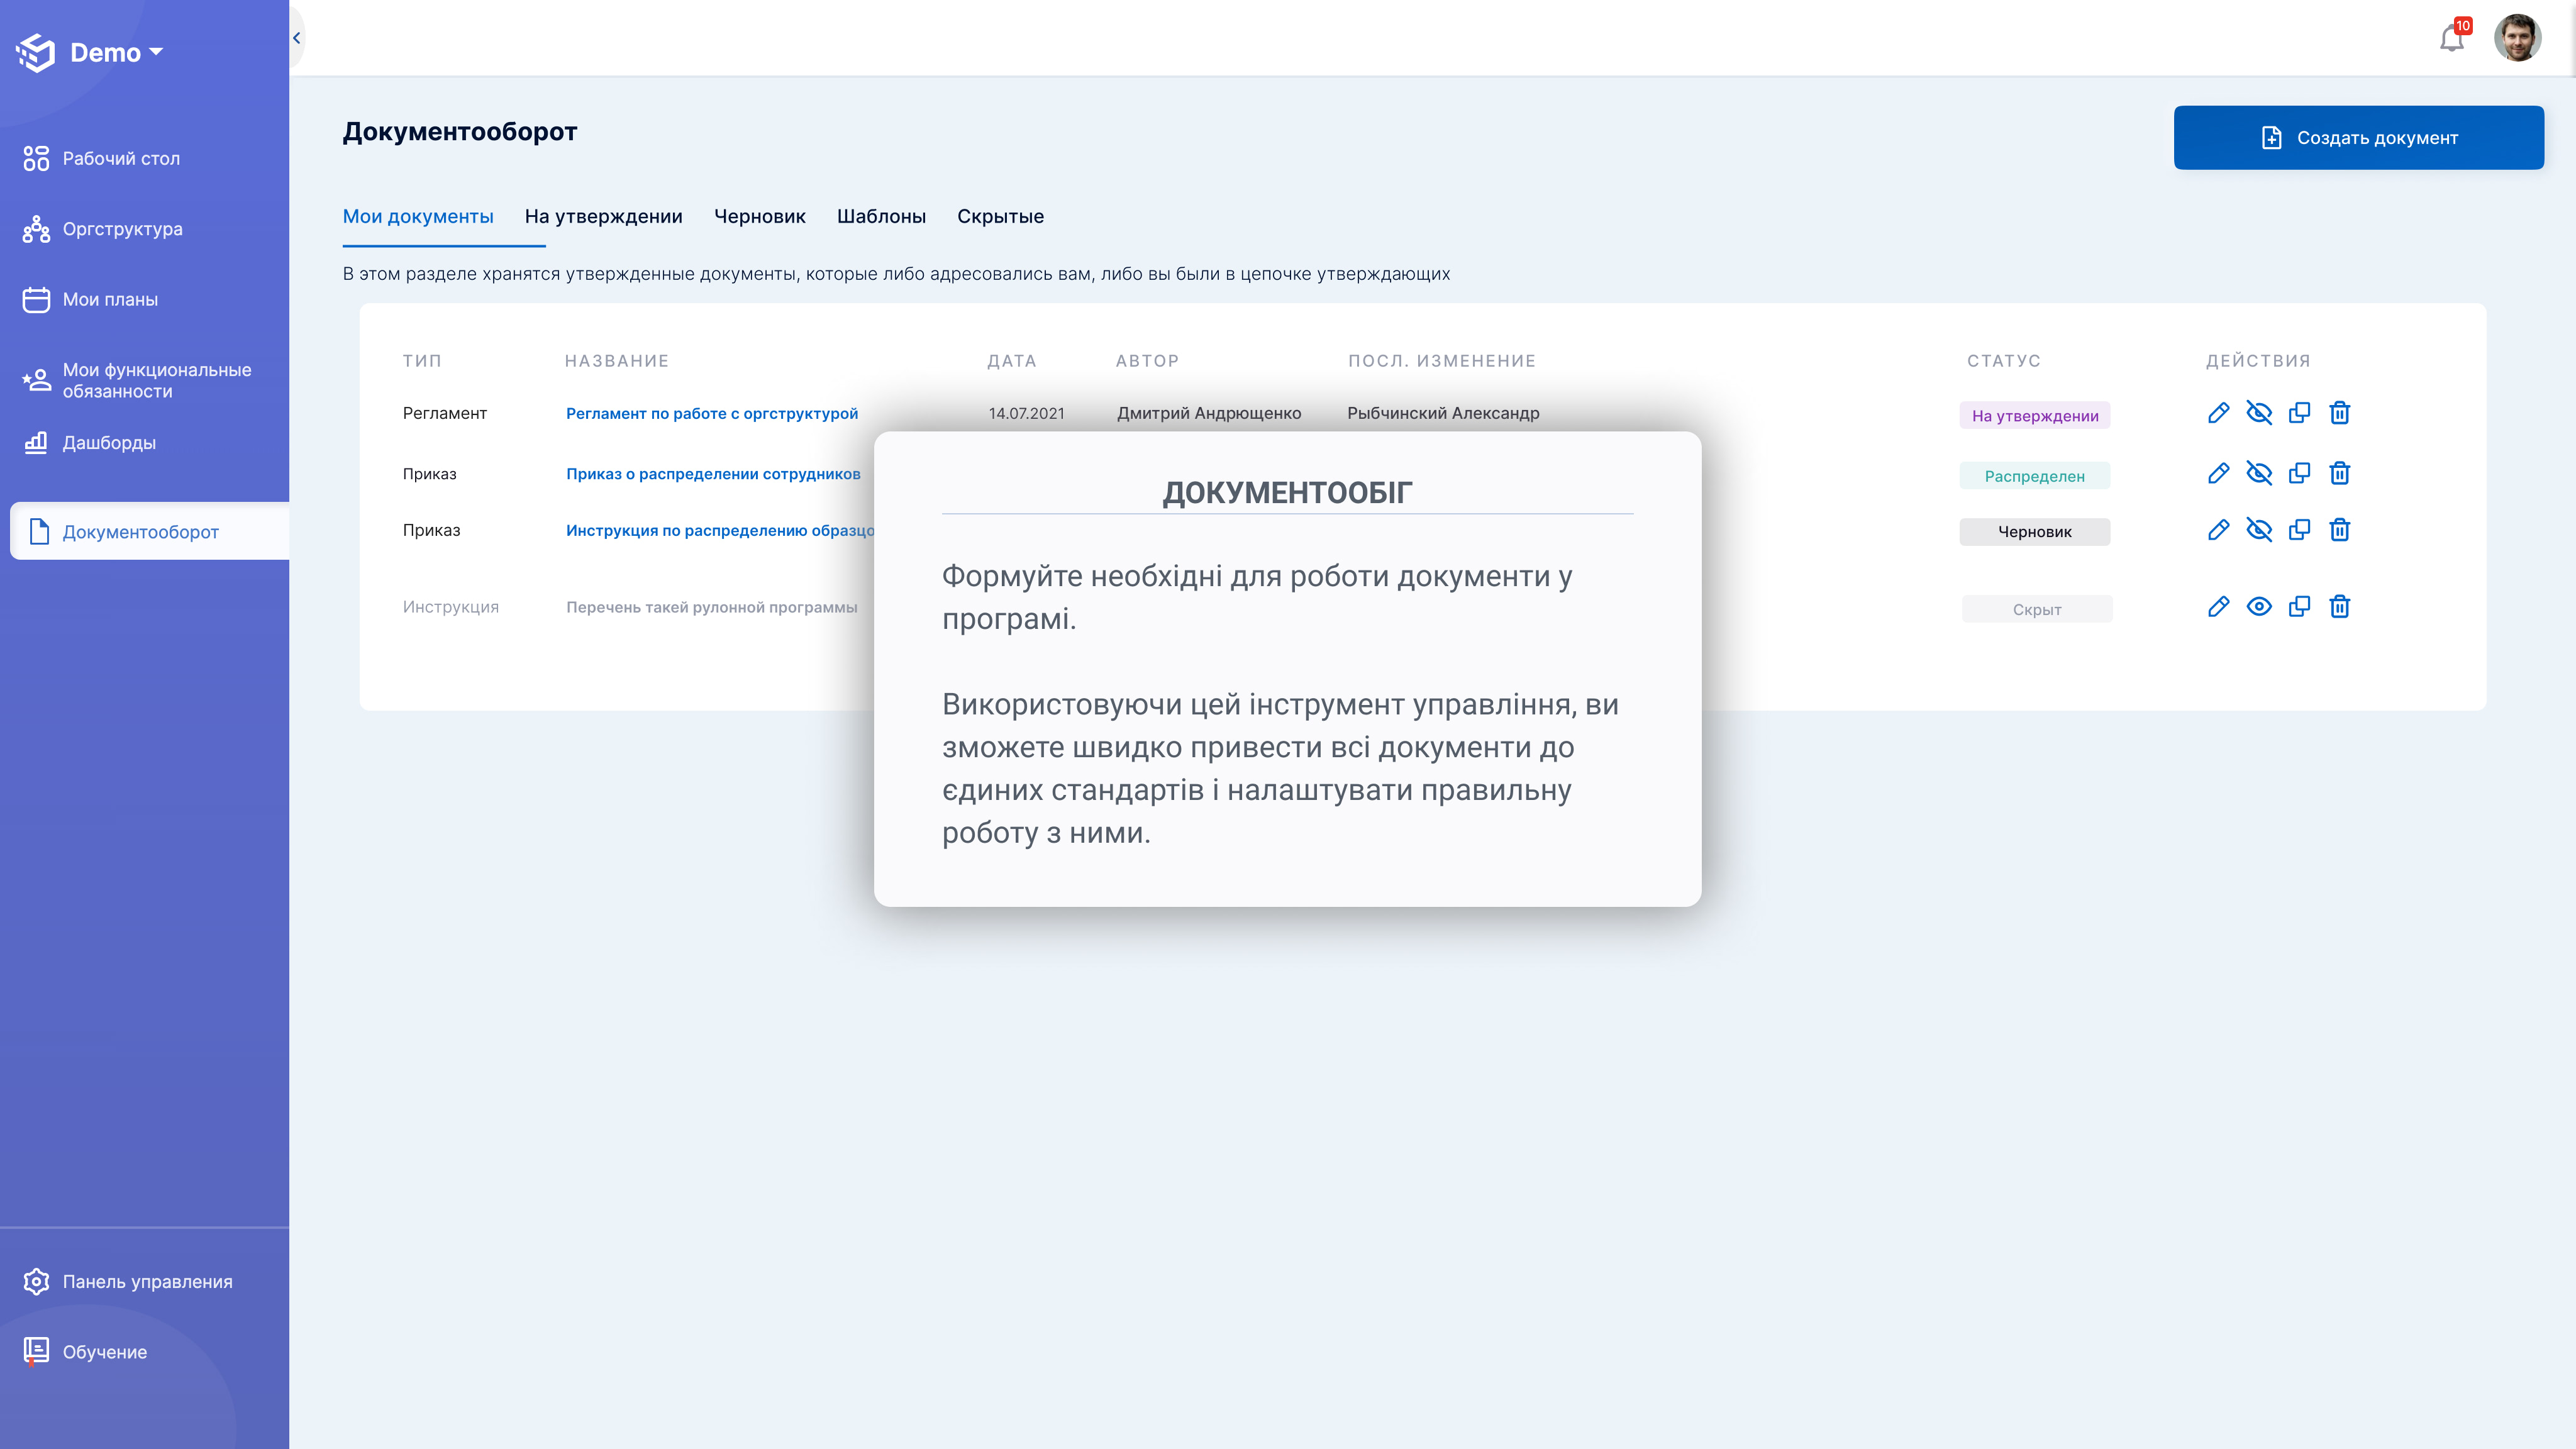Viewport: 2576px width, 1449px height.
Task: Click the Распределен status badge
Action: tap(2035, 476)
